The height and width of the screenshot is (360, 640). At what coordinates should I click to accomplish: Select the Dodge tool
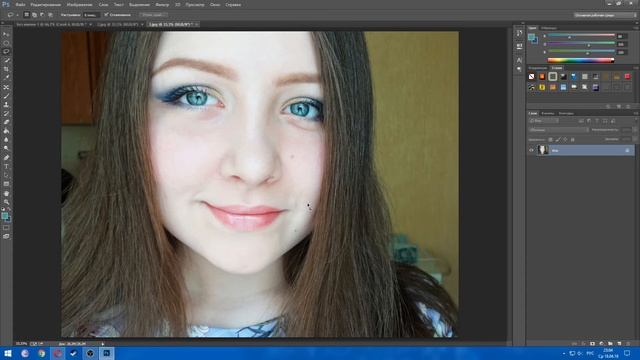point(6,149)
